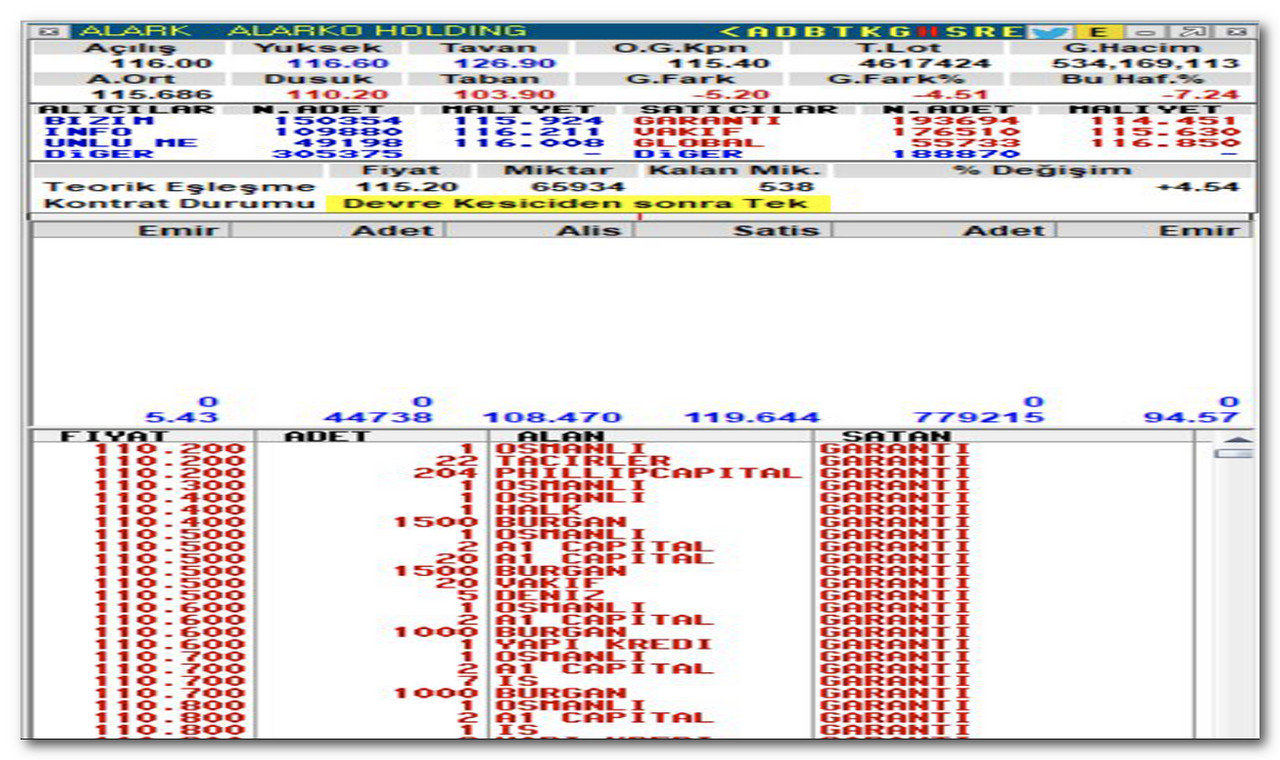This screenshot has height=760, width=1280.
Task: Click the total bid quantity 44738
Action: click(x=379, y=418)
